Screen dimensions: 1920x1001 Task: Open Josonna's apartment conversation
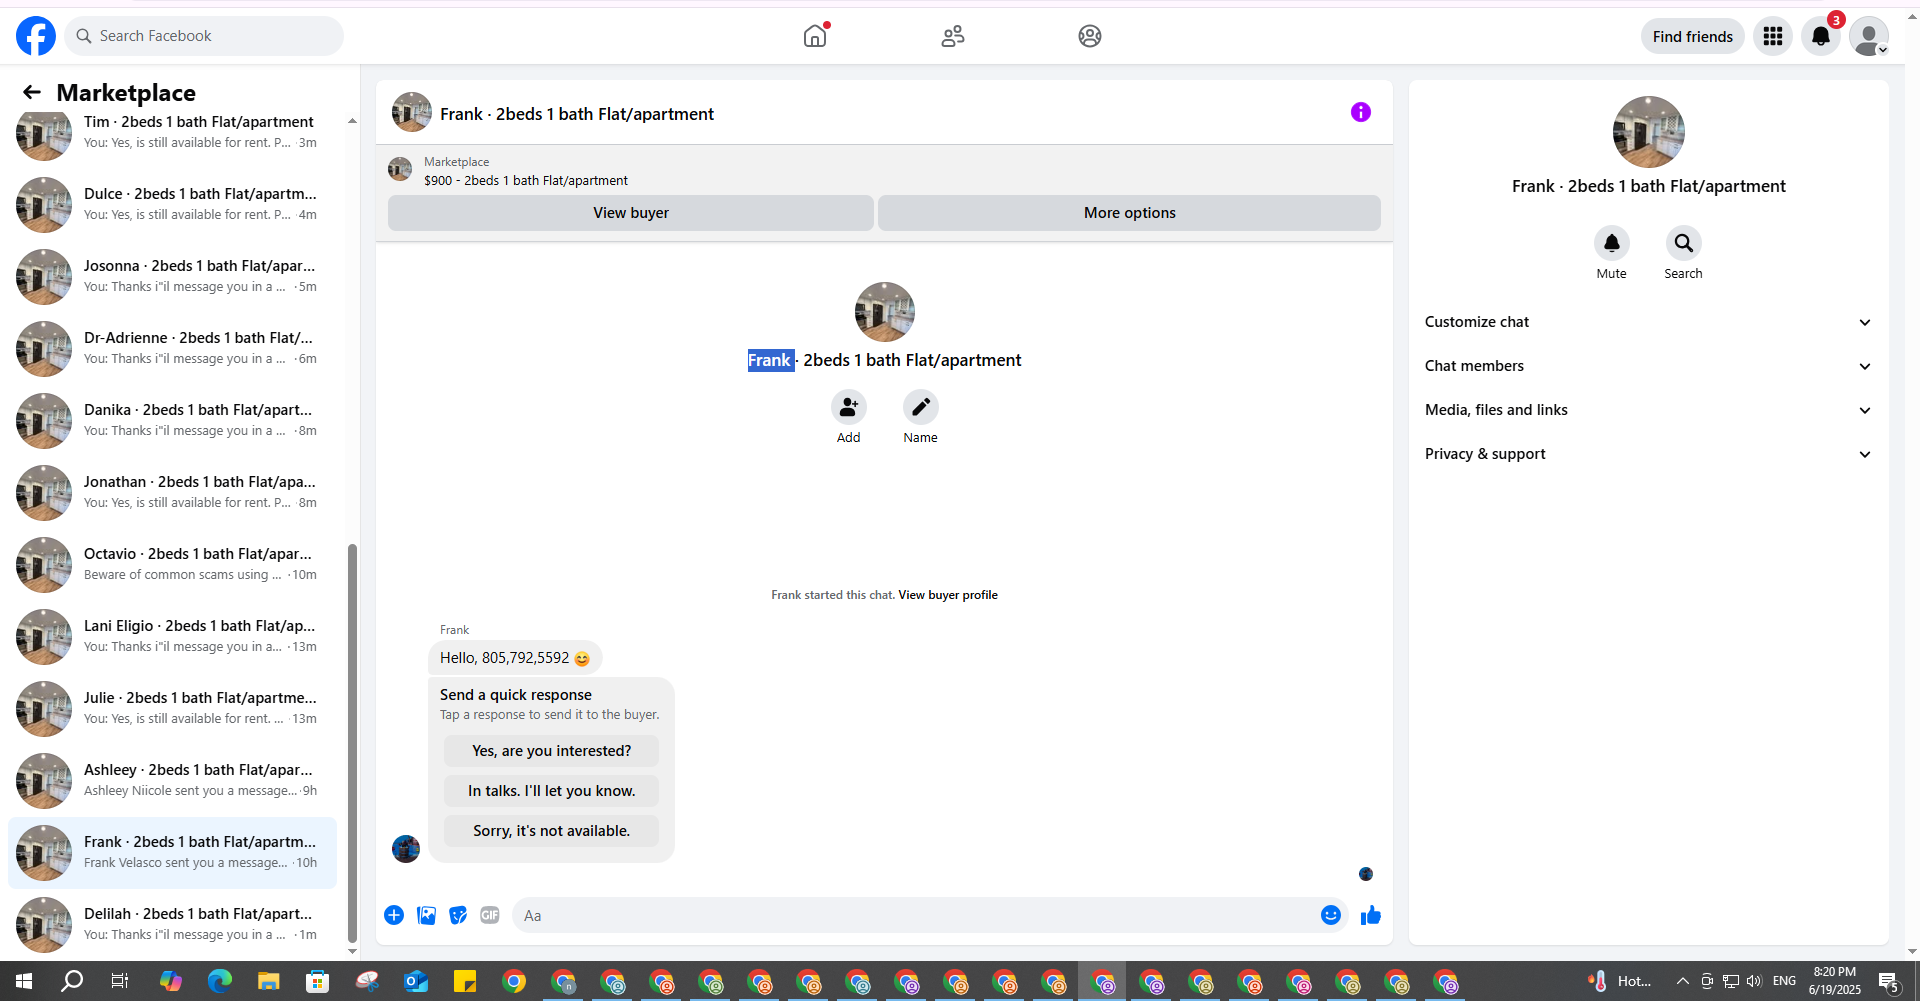172,276
